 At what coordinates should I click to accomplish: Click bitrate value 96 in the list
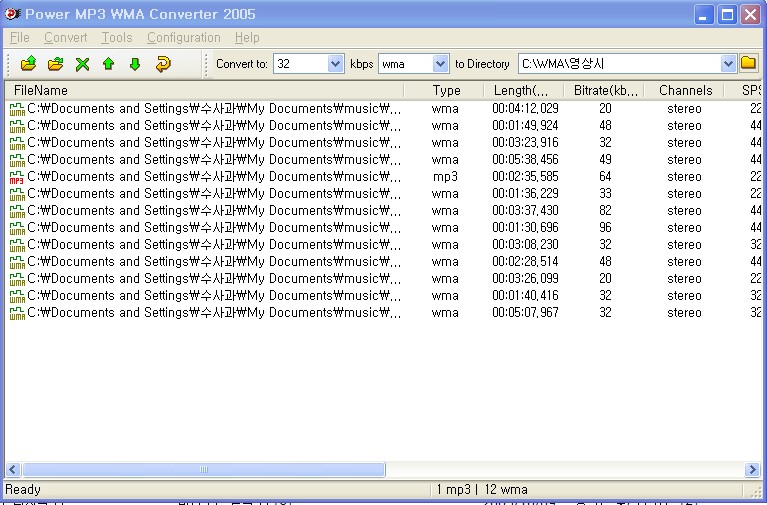click(606, 228)
